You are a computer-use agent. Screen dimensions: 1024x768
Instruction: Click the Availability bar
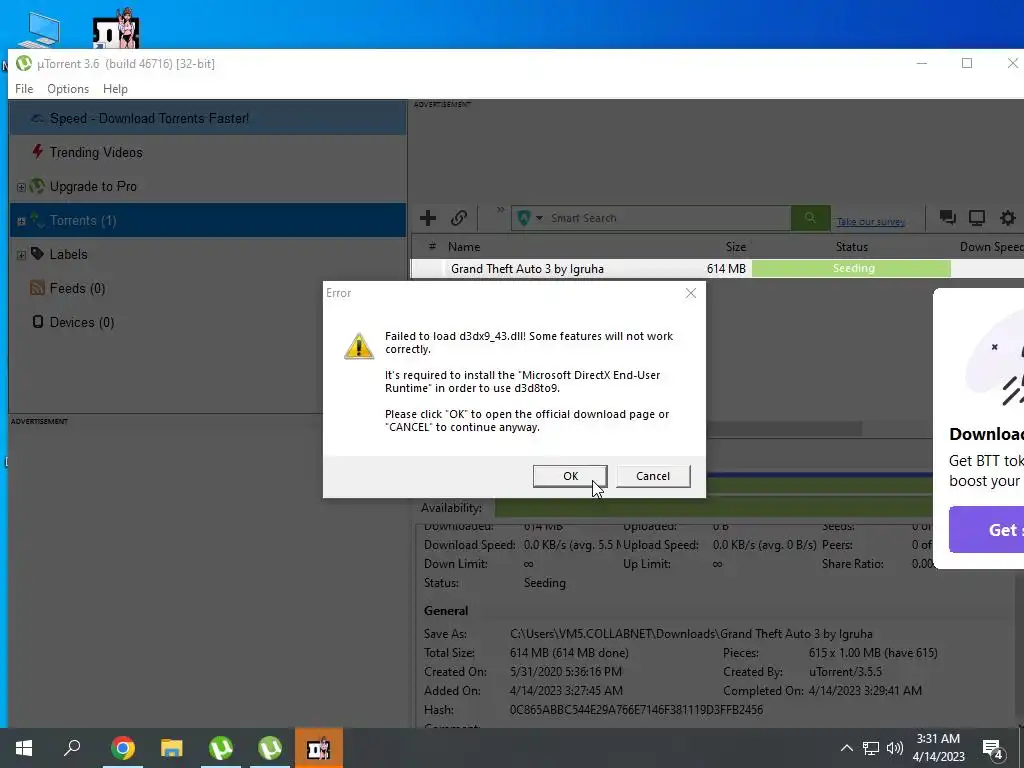712,507
